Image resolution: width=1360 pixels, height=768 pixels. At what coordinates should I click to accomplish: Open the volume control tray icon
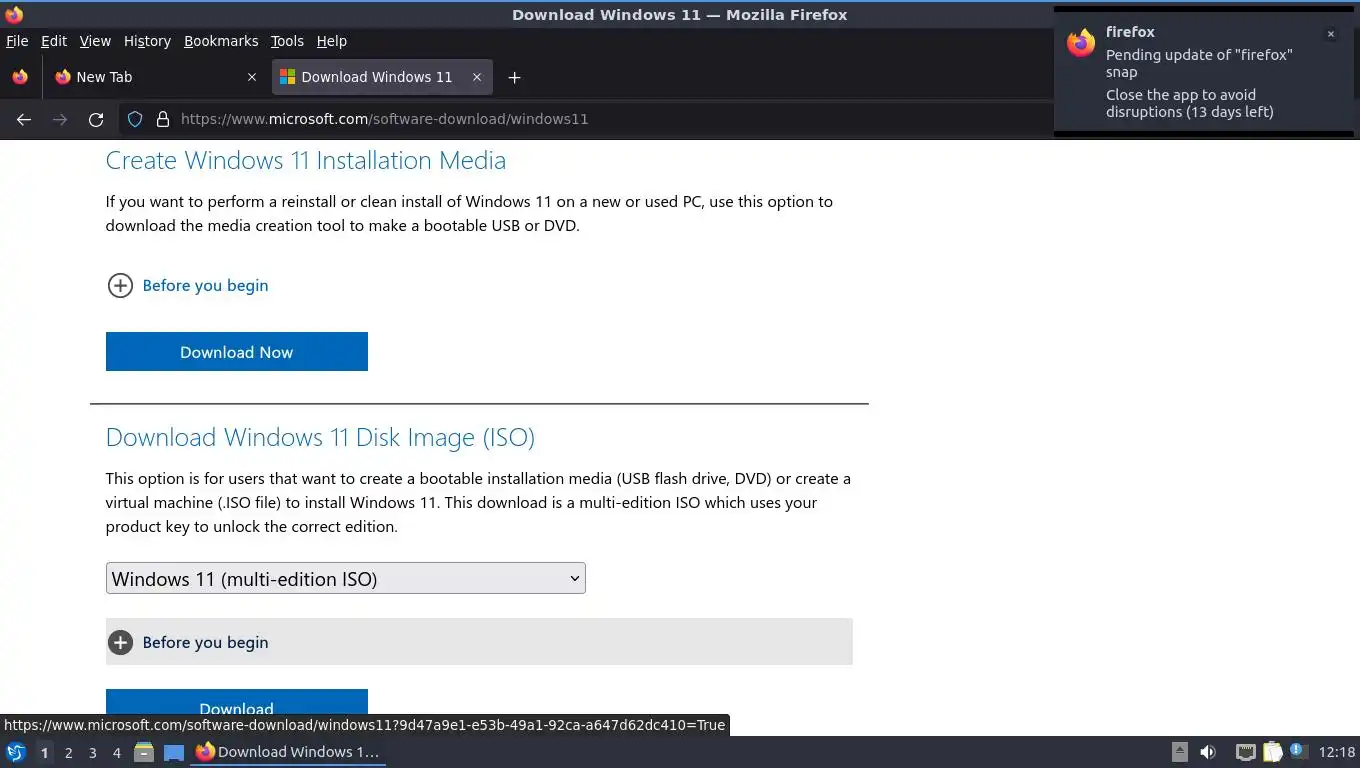point(1208,752)
